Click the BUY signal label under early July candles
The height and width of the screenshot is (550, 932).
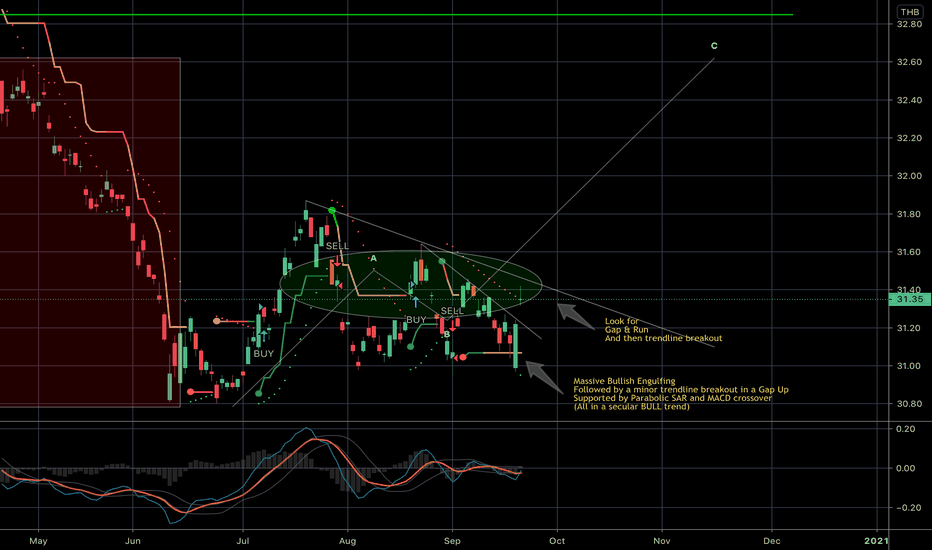263,353
